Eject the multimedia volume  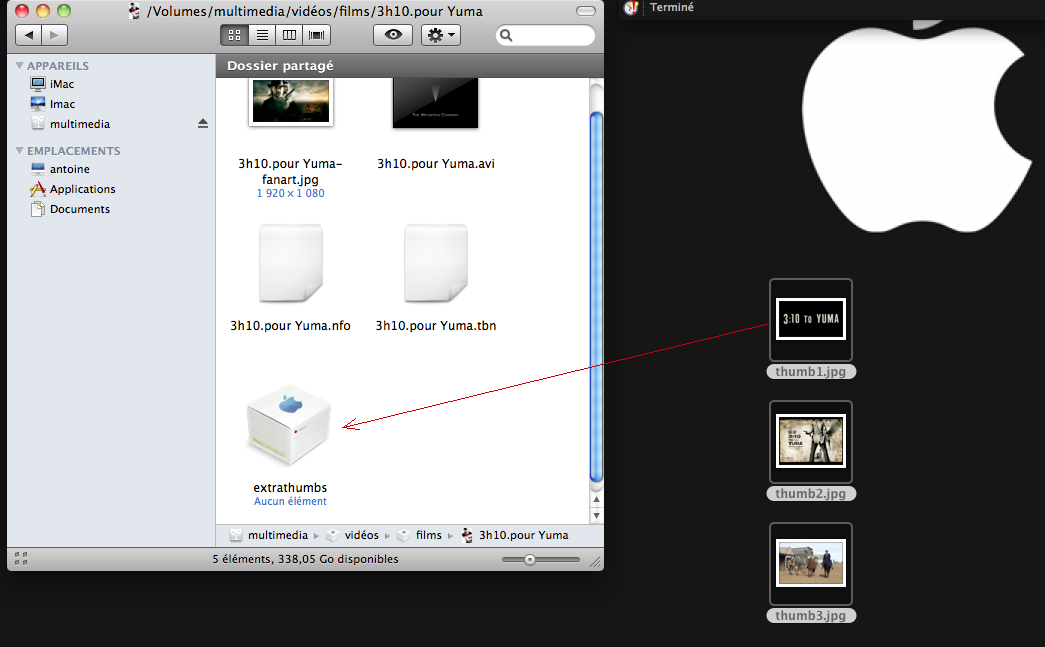[203, 124]
